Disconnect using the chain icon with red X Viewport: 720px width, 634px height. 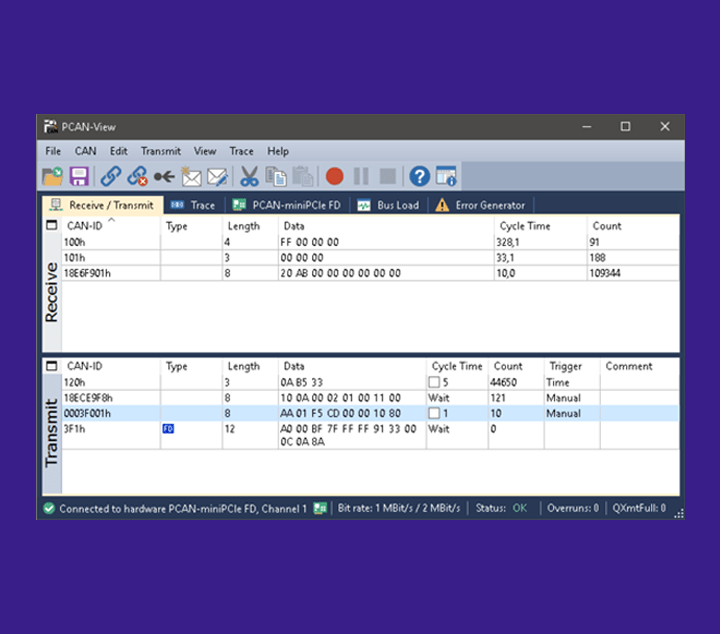point(137,176)
